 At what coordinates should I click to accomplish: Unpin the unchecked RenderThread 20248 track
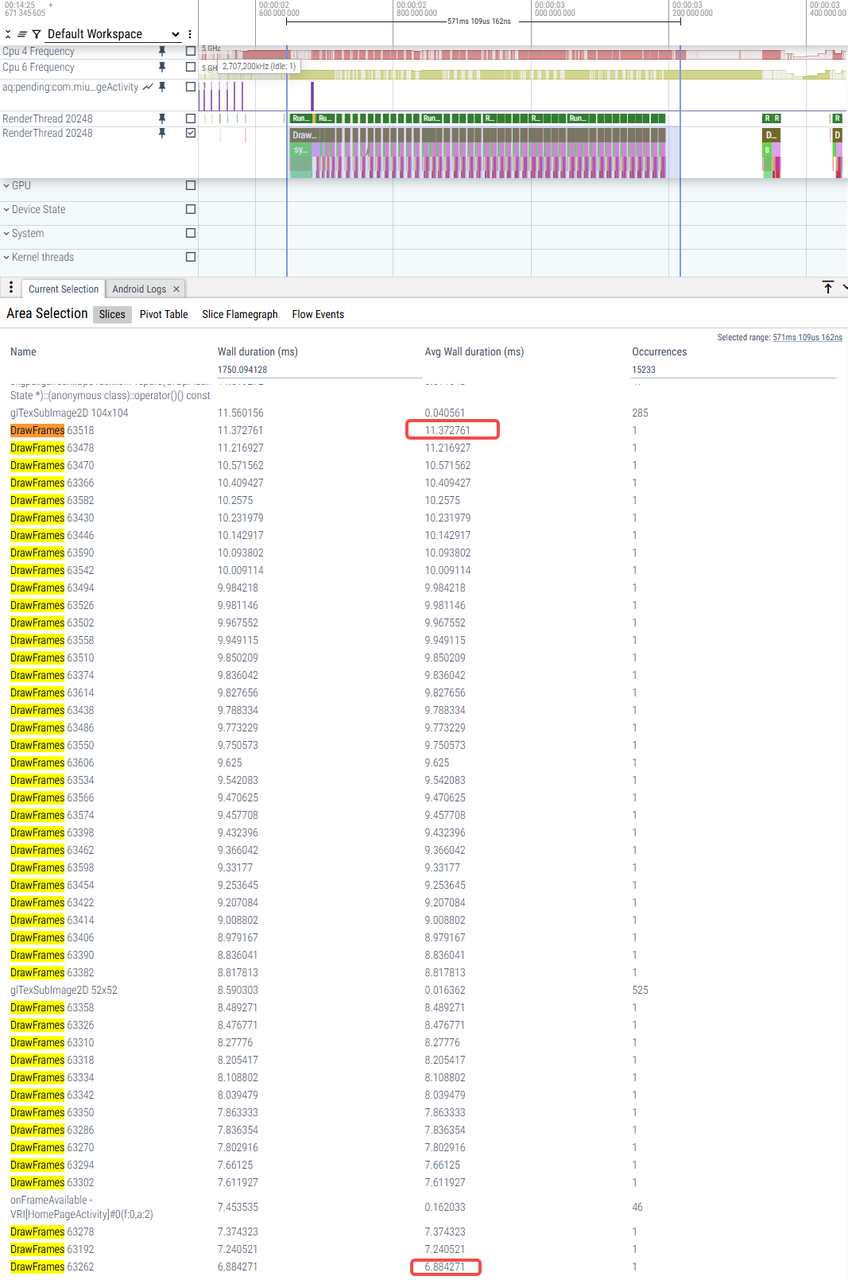pyautogui.click(x=162, y=118)
